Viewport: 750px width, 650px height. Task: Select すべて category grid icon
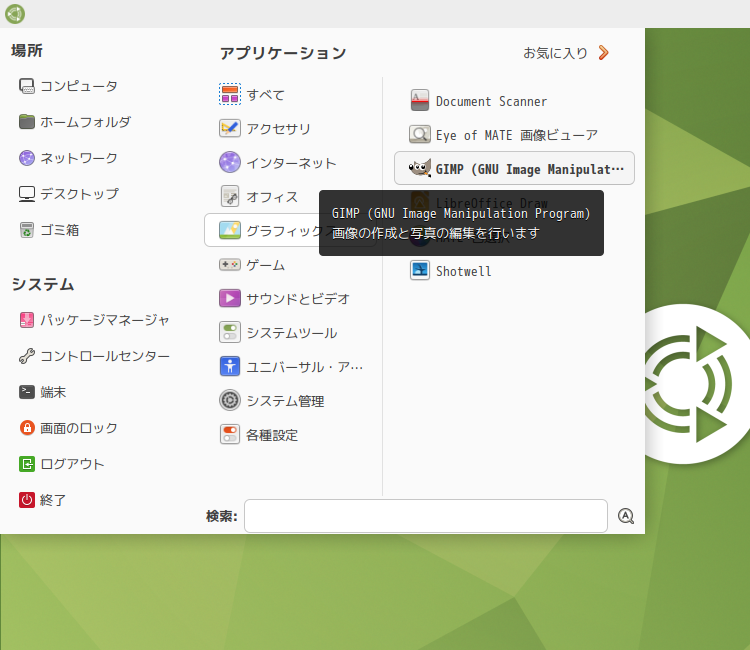click(x=230, y=94)
